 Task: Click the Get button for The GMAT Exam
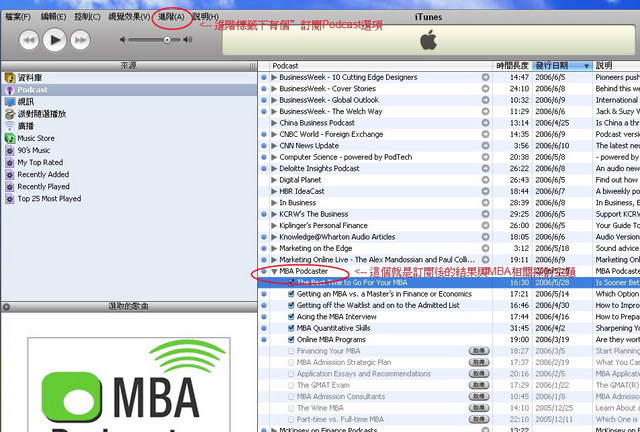point(479,385)
